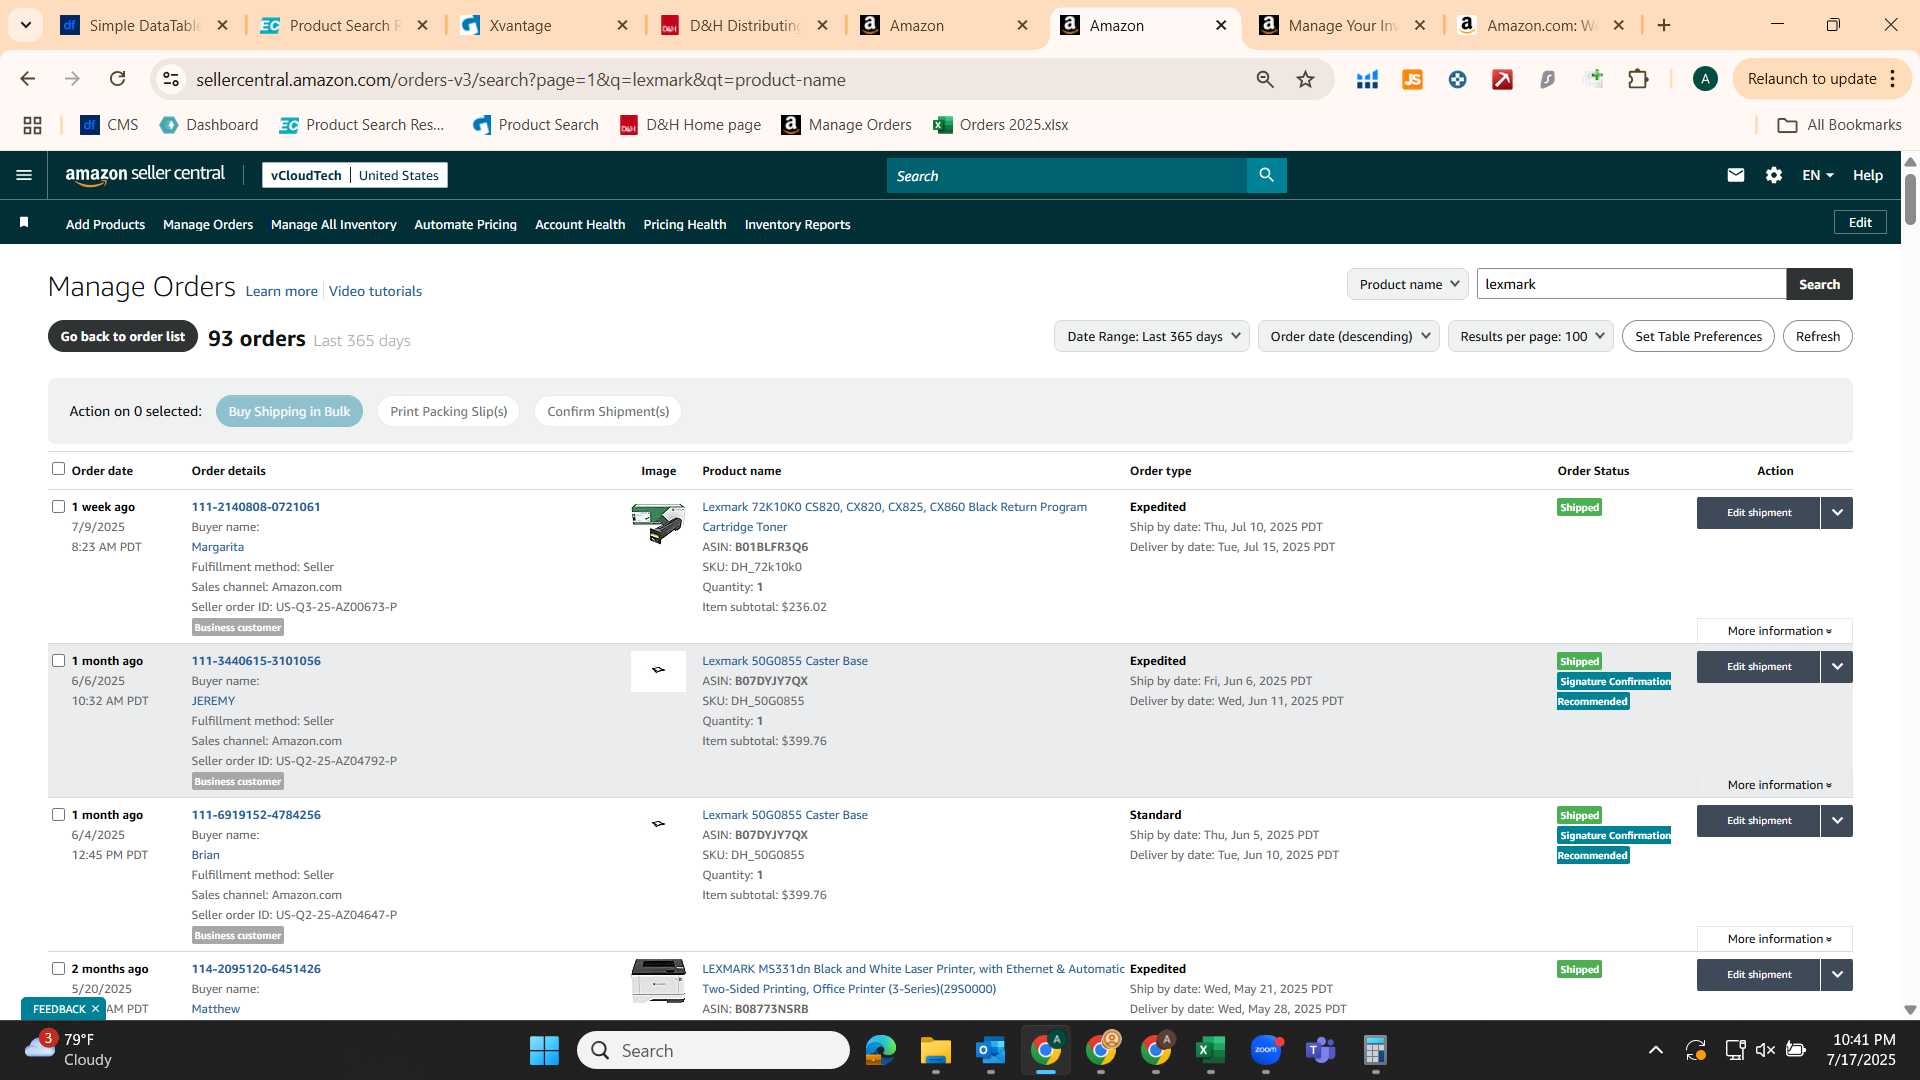Open the Add Products menu
1920x1080 pixels.
click(105, 224)
